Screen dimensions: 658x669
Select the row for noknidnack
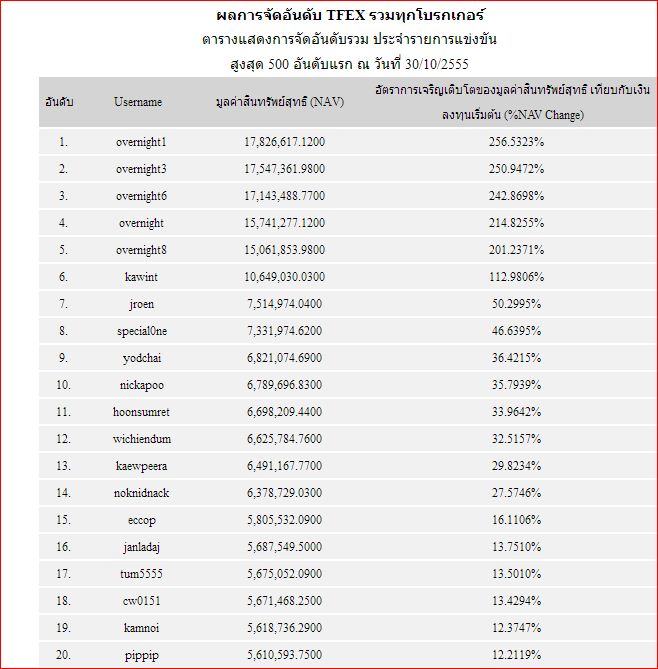(347, 493)
